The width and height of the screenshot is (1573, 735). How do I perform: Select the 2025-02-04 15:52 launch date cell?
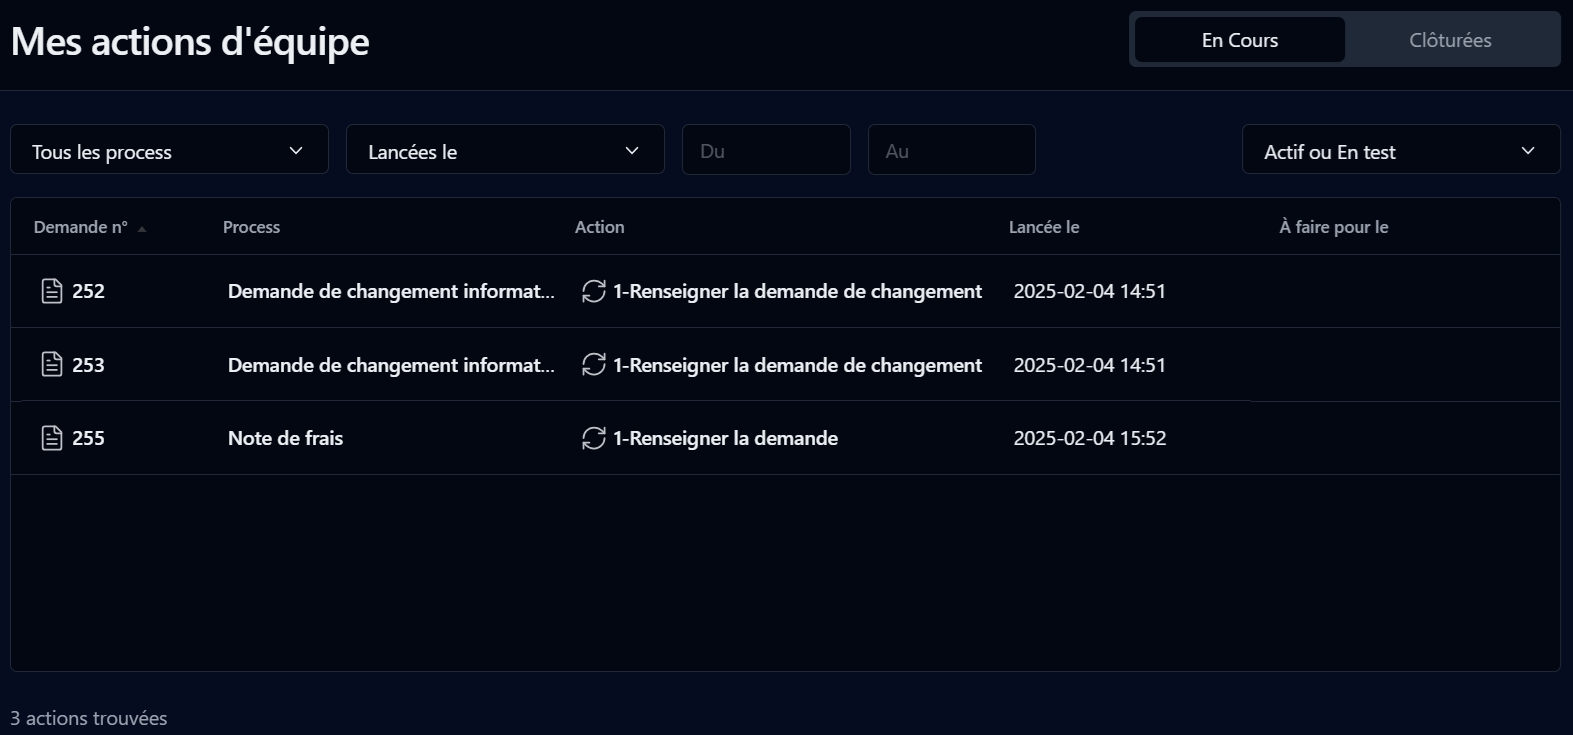[1089, 438]
